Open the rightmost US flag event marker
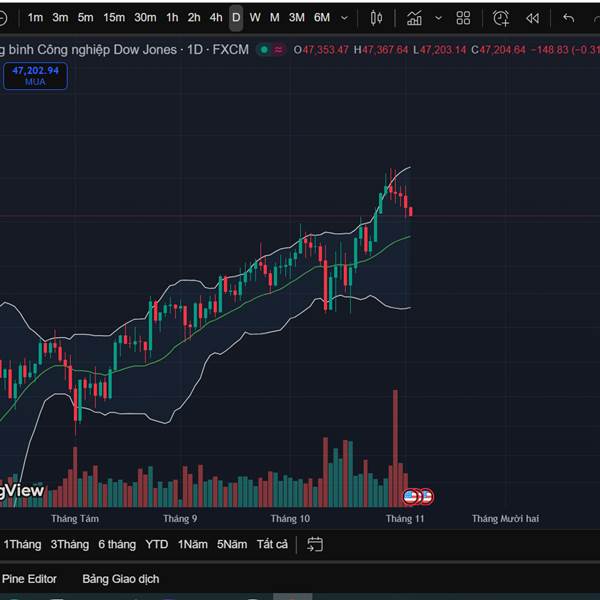Image resolution: width=600 pixels, height=600 pixels. click(x=427, y=497)
